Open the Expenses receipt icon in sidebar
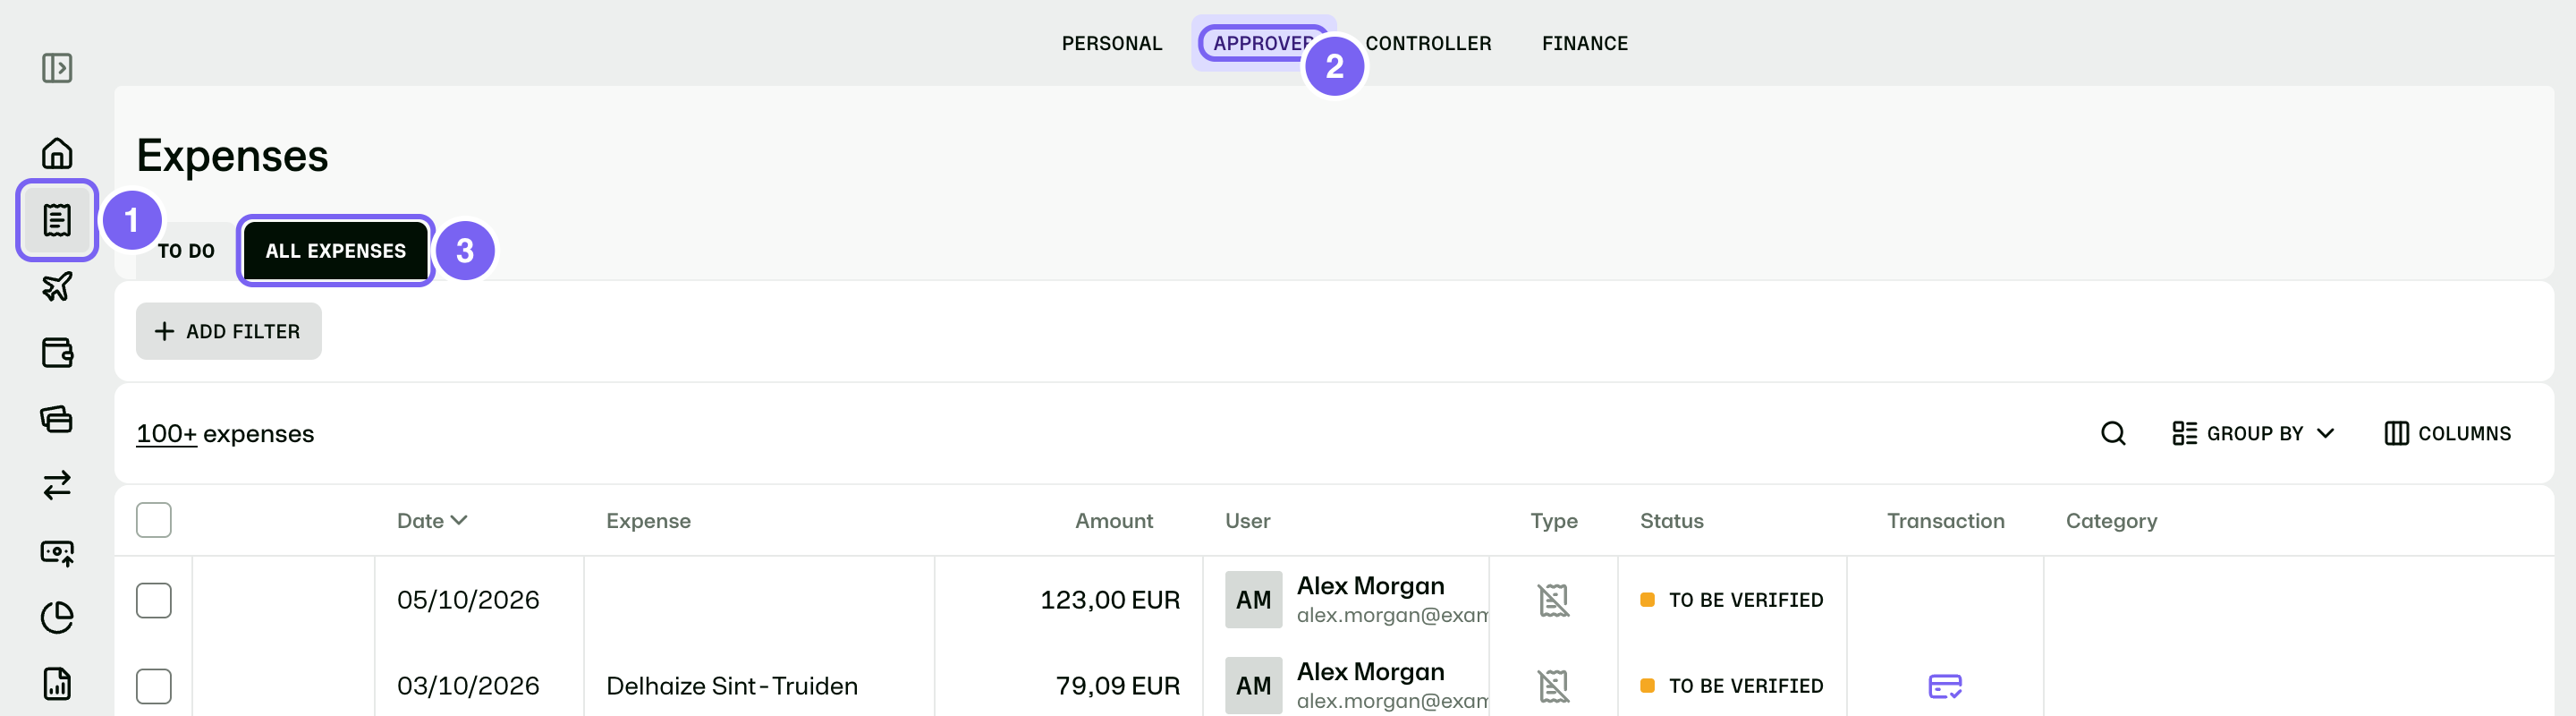Viewport: 2576px width, 716px height. pos(57,220)
